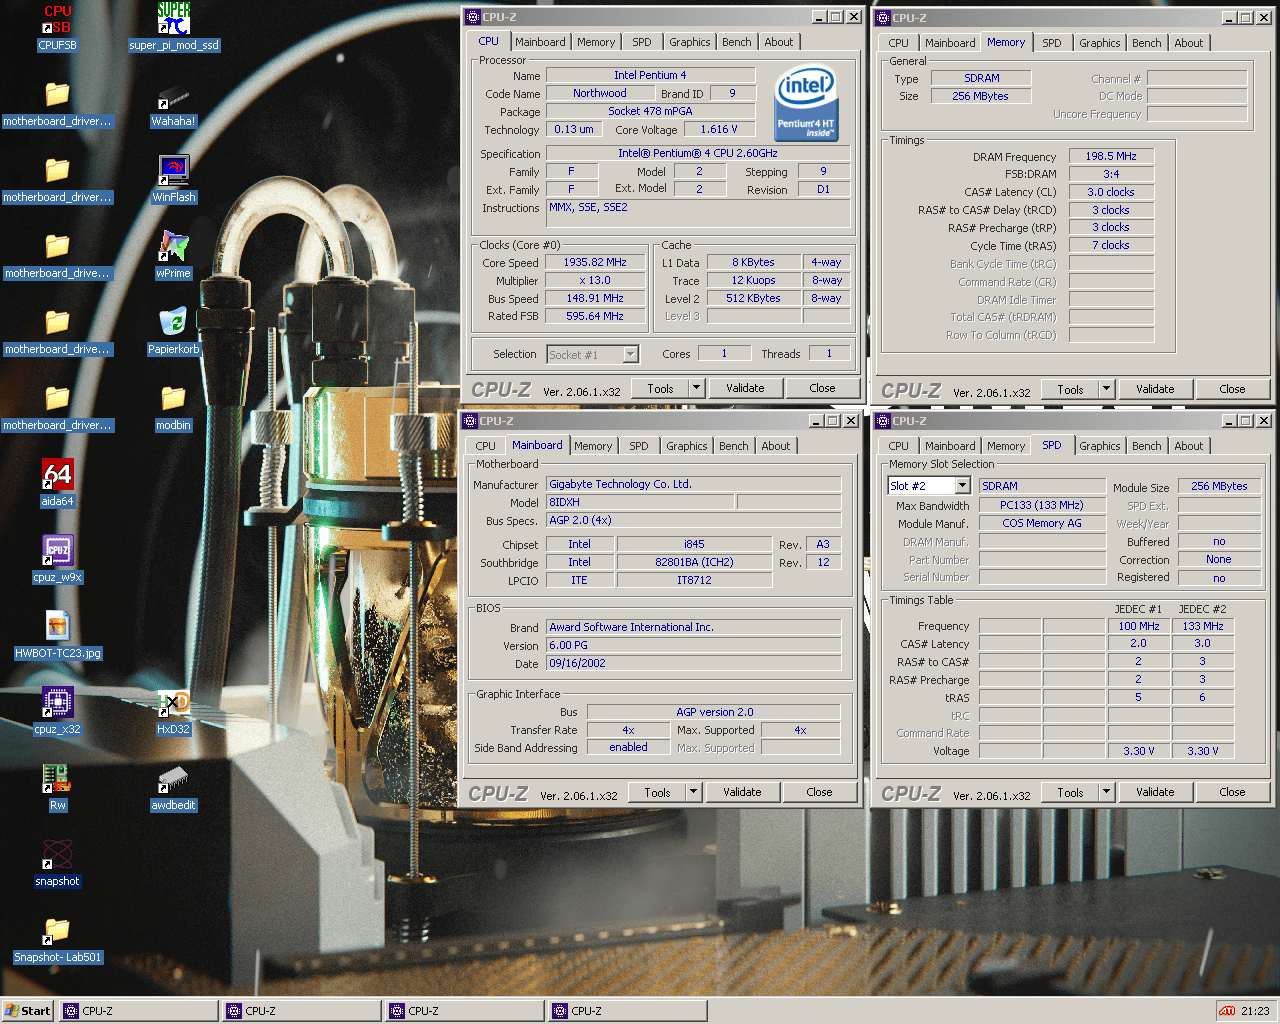Select SPD tab in Mainboard window
The image size is (1280, 1024).
click(639, 446)
